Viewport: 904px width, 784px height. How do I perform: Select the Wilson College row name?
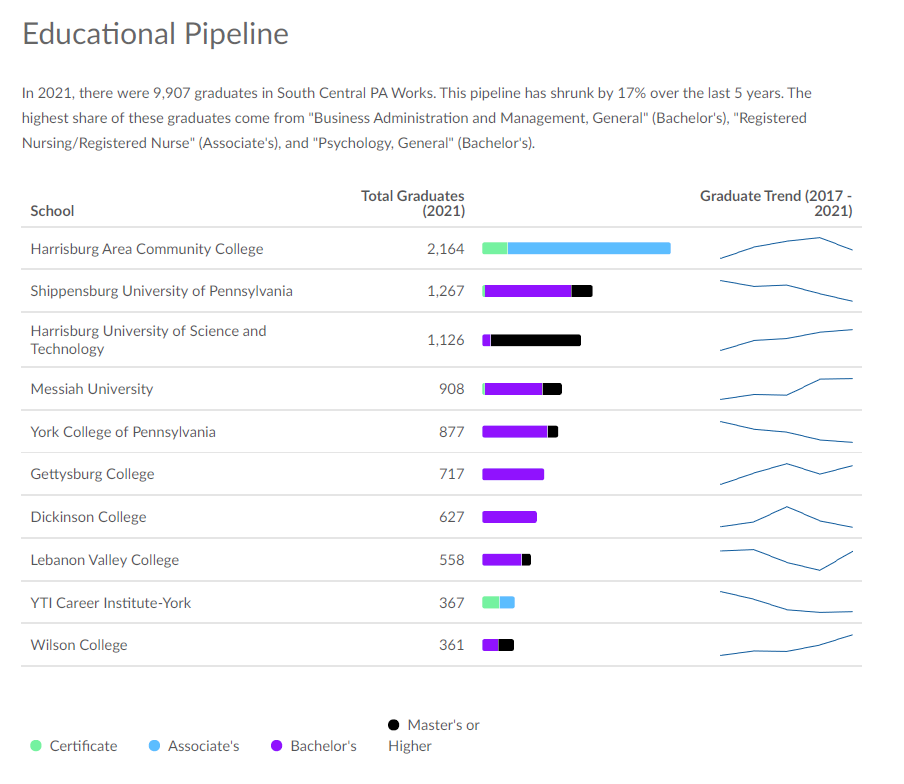79,645
